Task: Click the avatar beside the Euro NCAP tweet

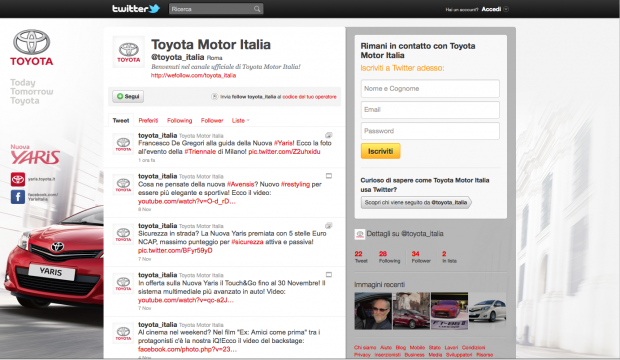Action: 123,234
